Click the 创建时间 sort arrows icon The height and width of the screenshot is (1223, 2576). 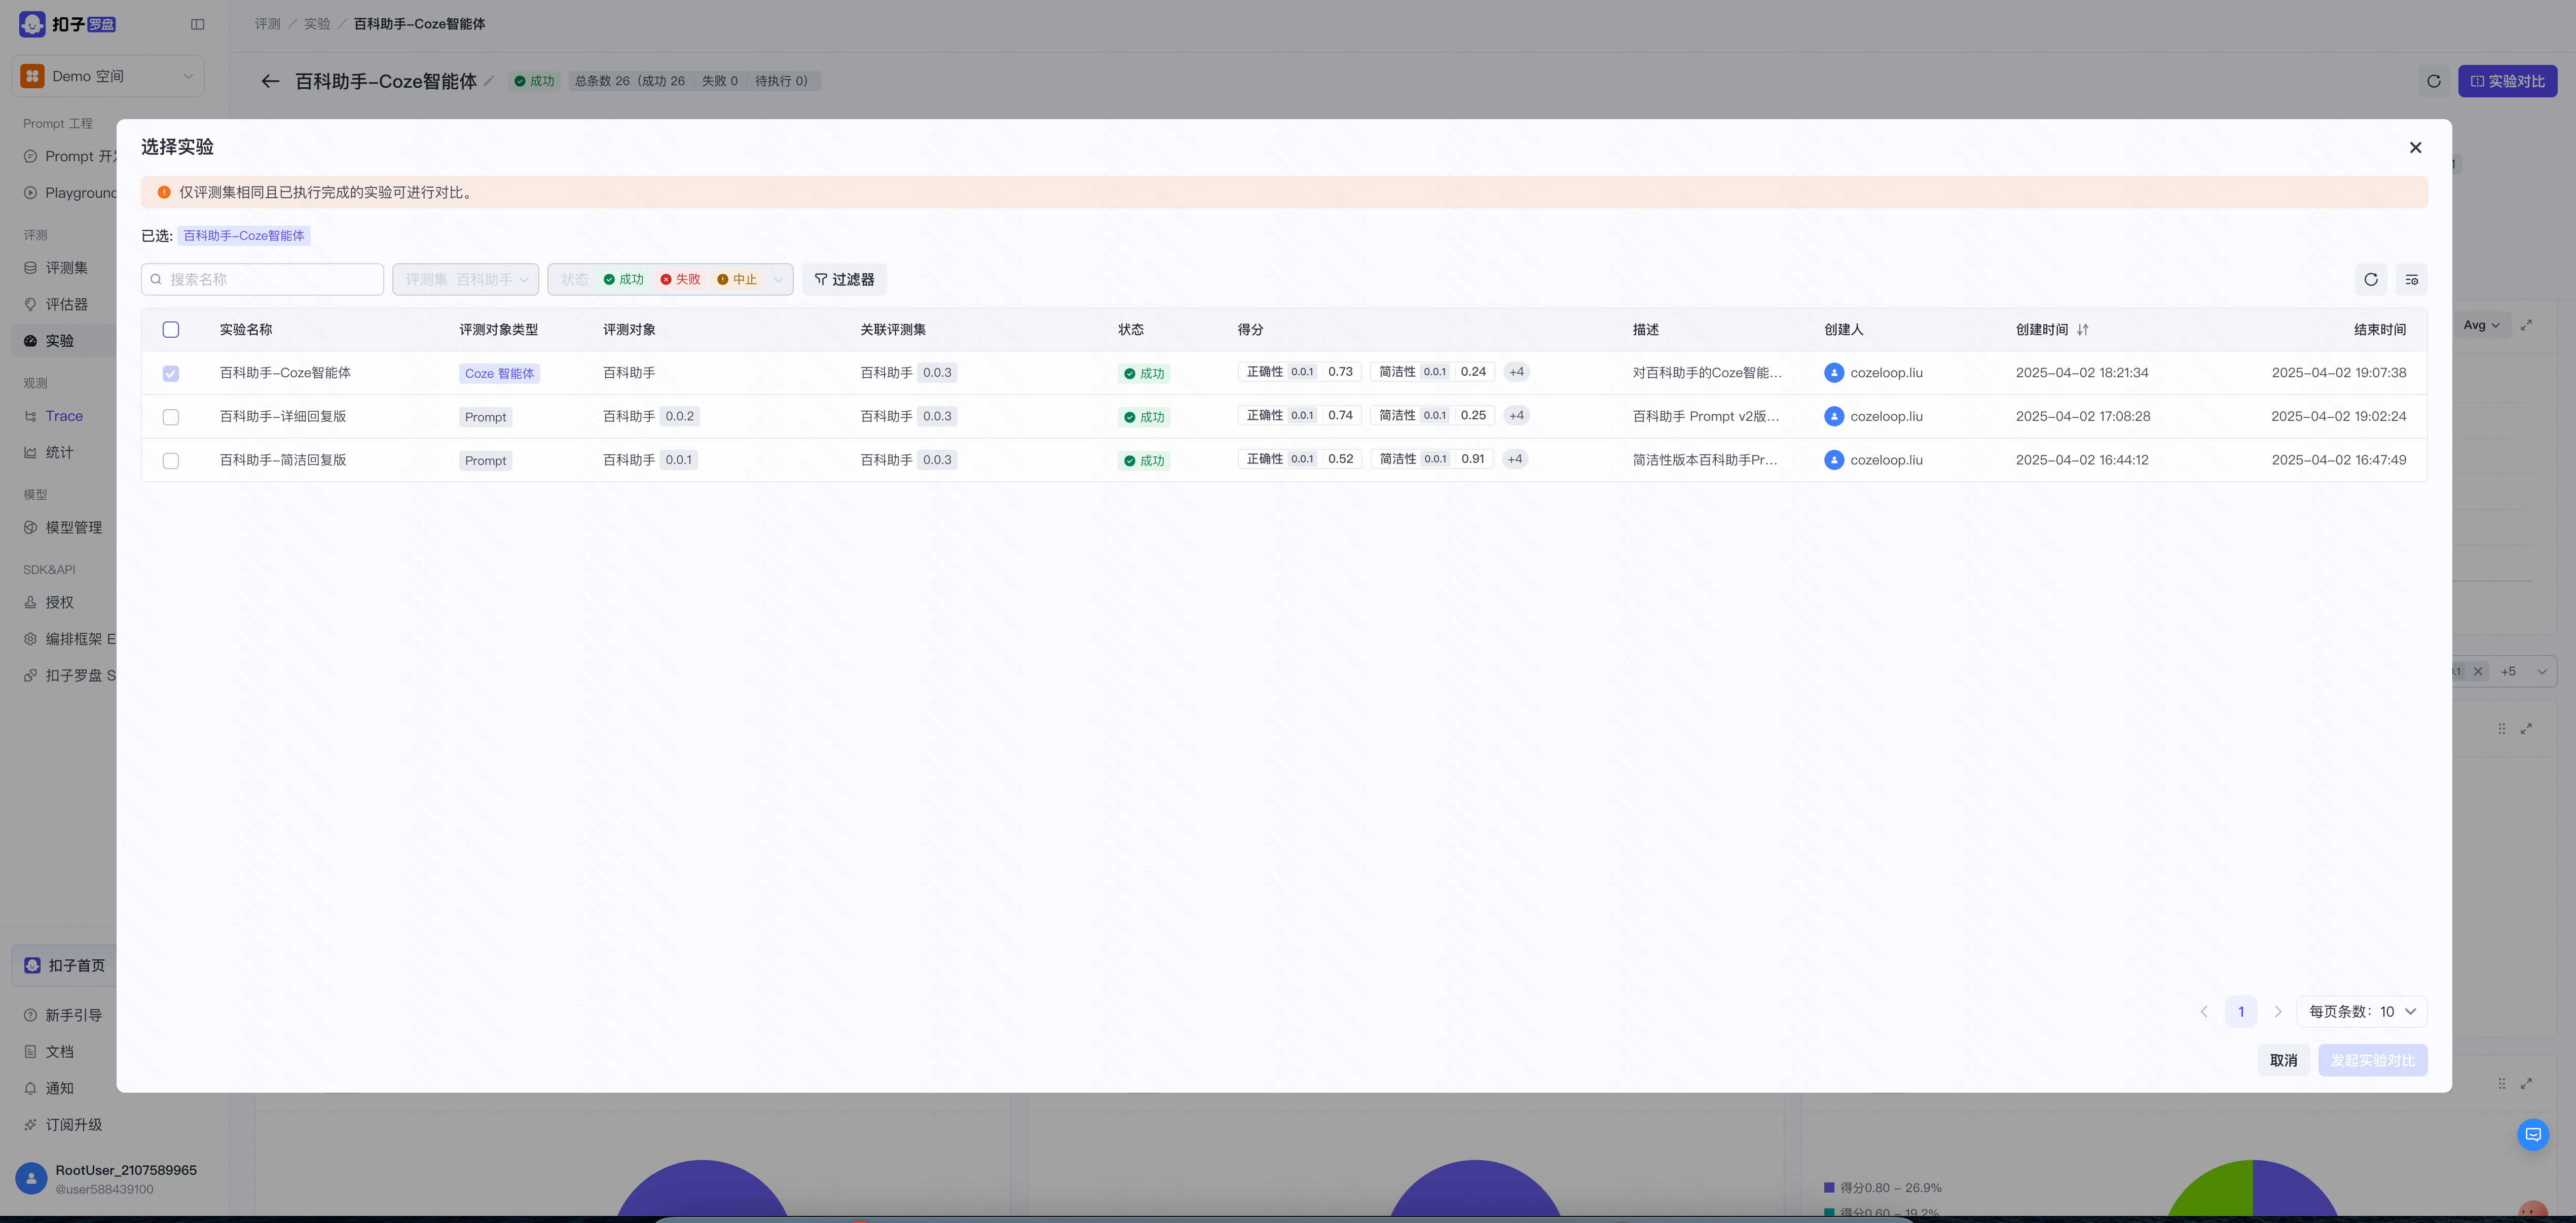click(2082, 329)
